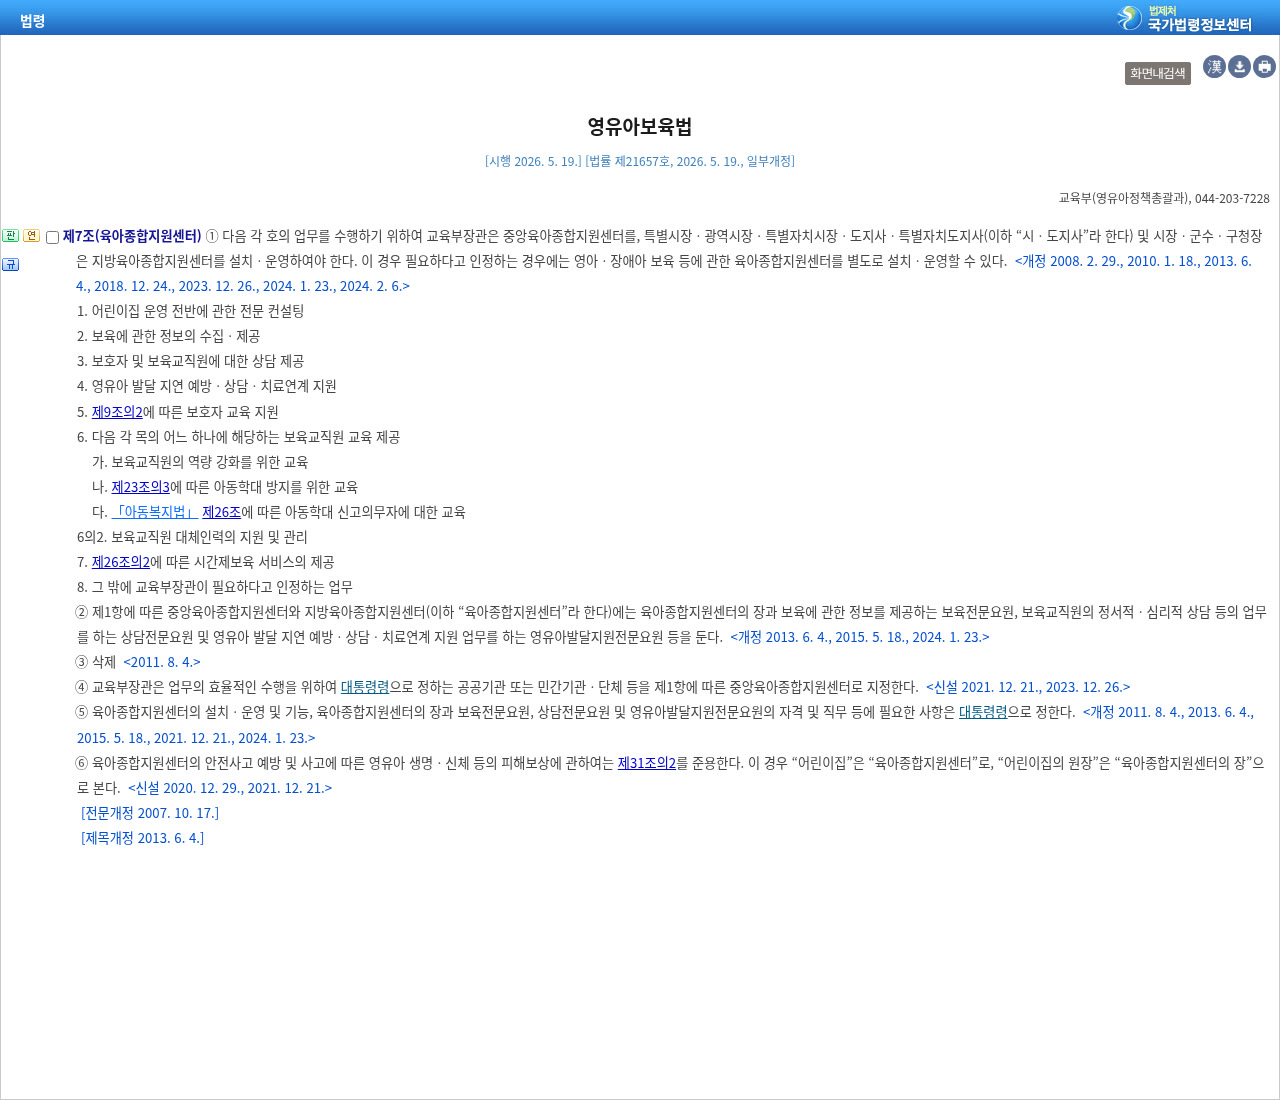Click the 영유아보육법 law title
Image resolution: width=1280 pixels, height=1100 pixels.
(640, 126)
